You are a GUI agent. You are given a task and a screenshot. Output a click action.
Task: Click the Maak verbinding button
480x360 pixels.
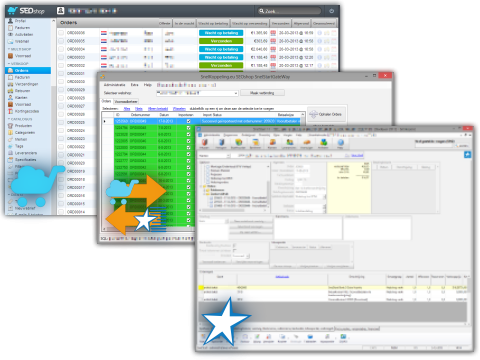click(x=262, y=93)
